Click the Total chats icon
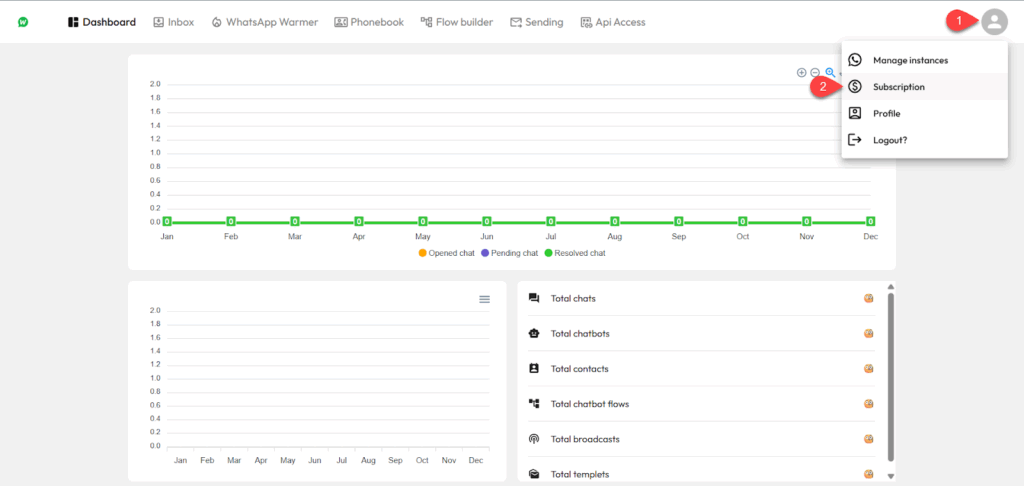The image size is (1024, 486). [534, 298]
